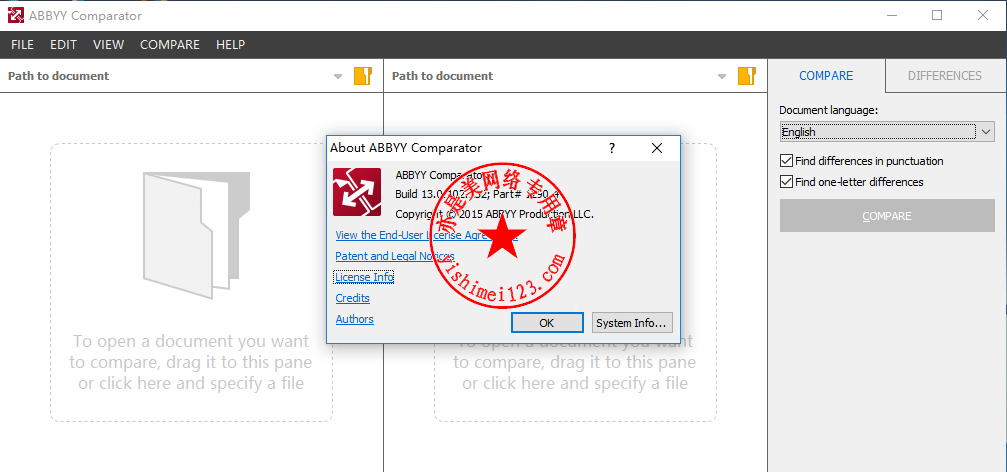1007x472 pixels.
Task: Close the About ABBYY Comparator dialog
Action: [656, 148]
